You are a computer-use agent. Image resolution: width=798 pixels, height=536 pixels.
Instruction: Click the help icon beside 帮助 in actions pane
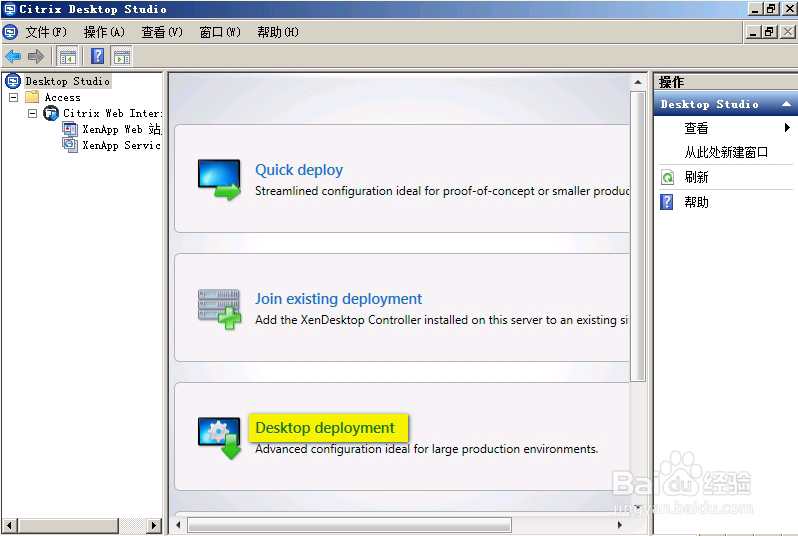667,202
